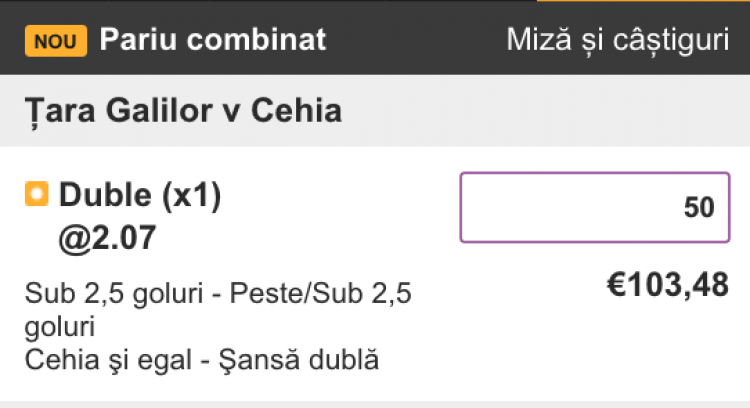Click the €103,48 potential winnings amount

click(x=668, y=285)
